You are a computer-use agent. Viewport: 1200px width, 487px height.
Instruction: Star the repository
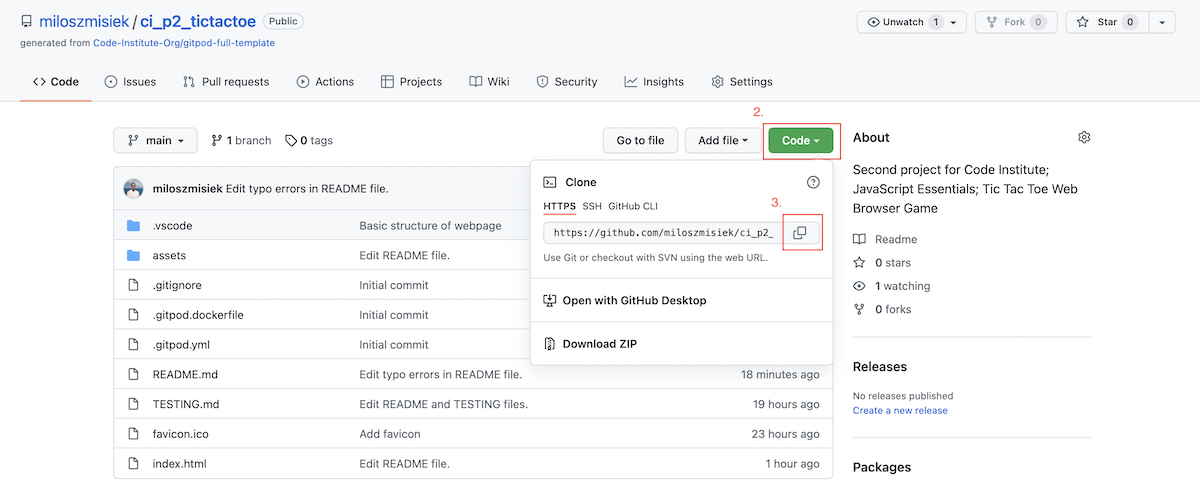click(x=1107, y=22)
